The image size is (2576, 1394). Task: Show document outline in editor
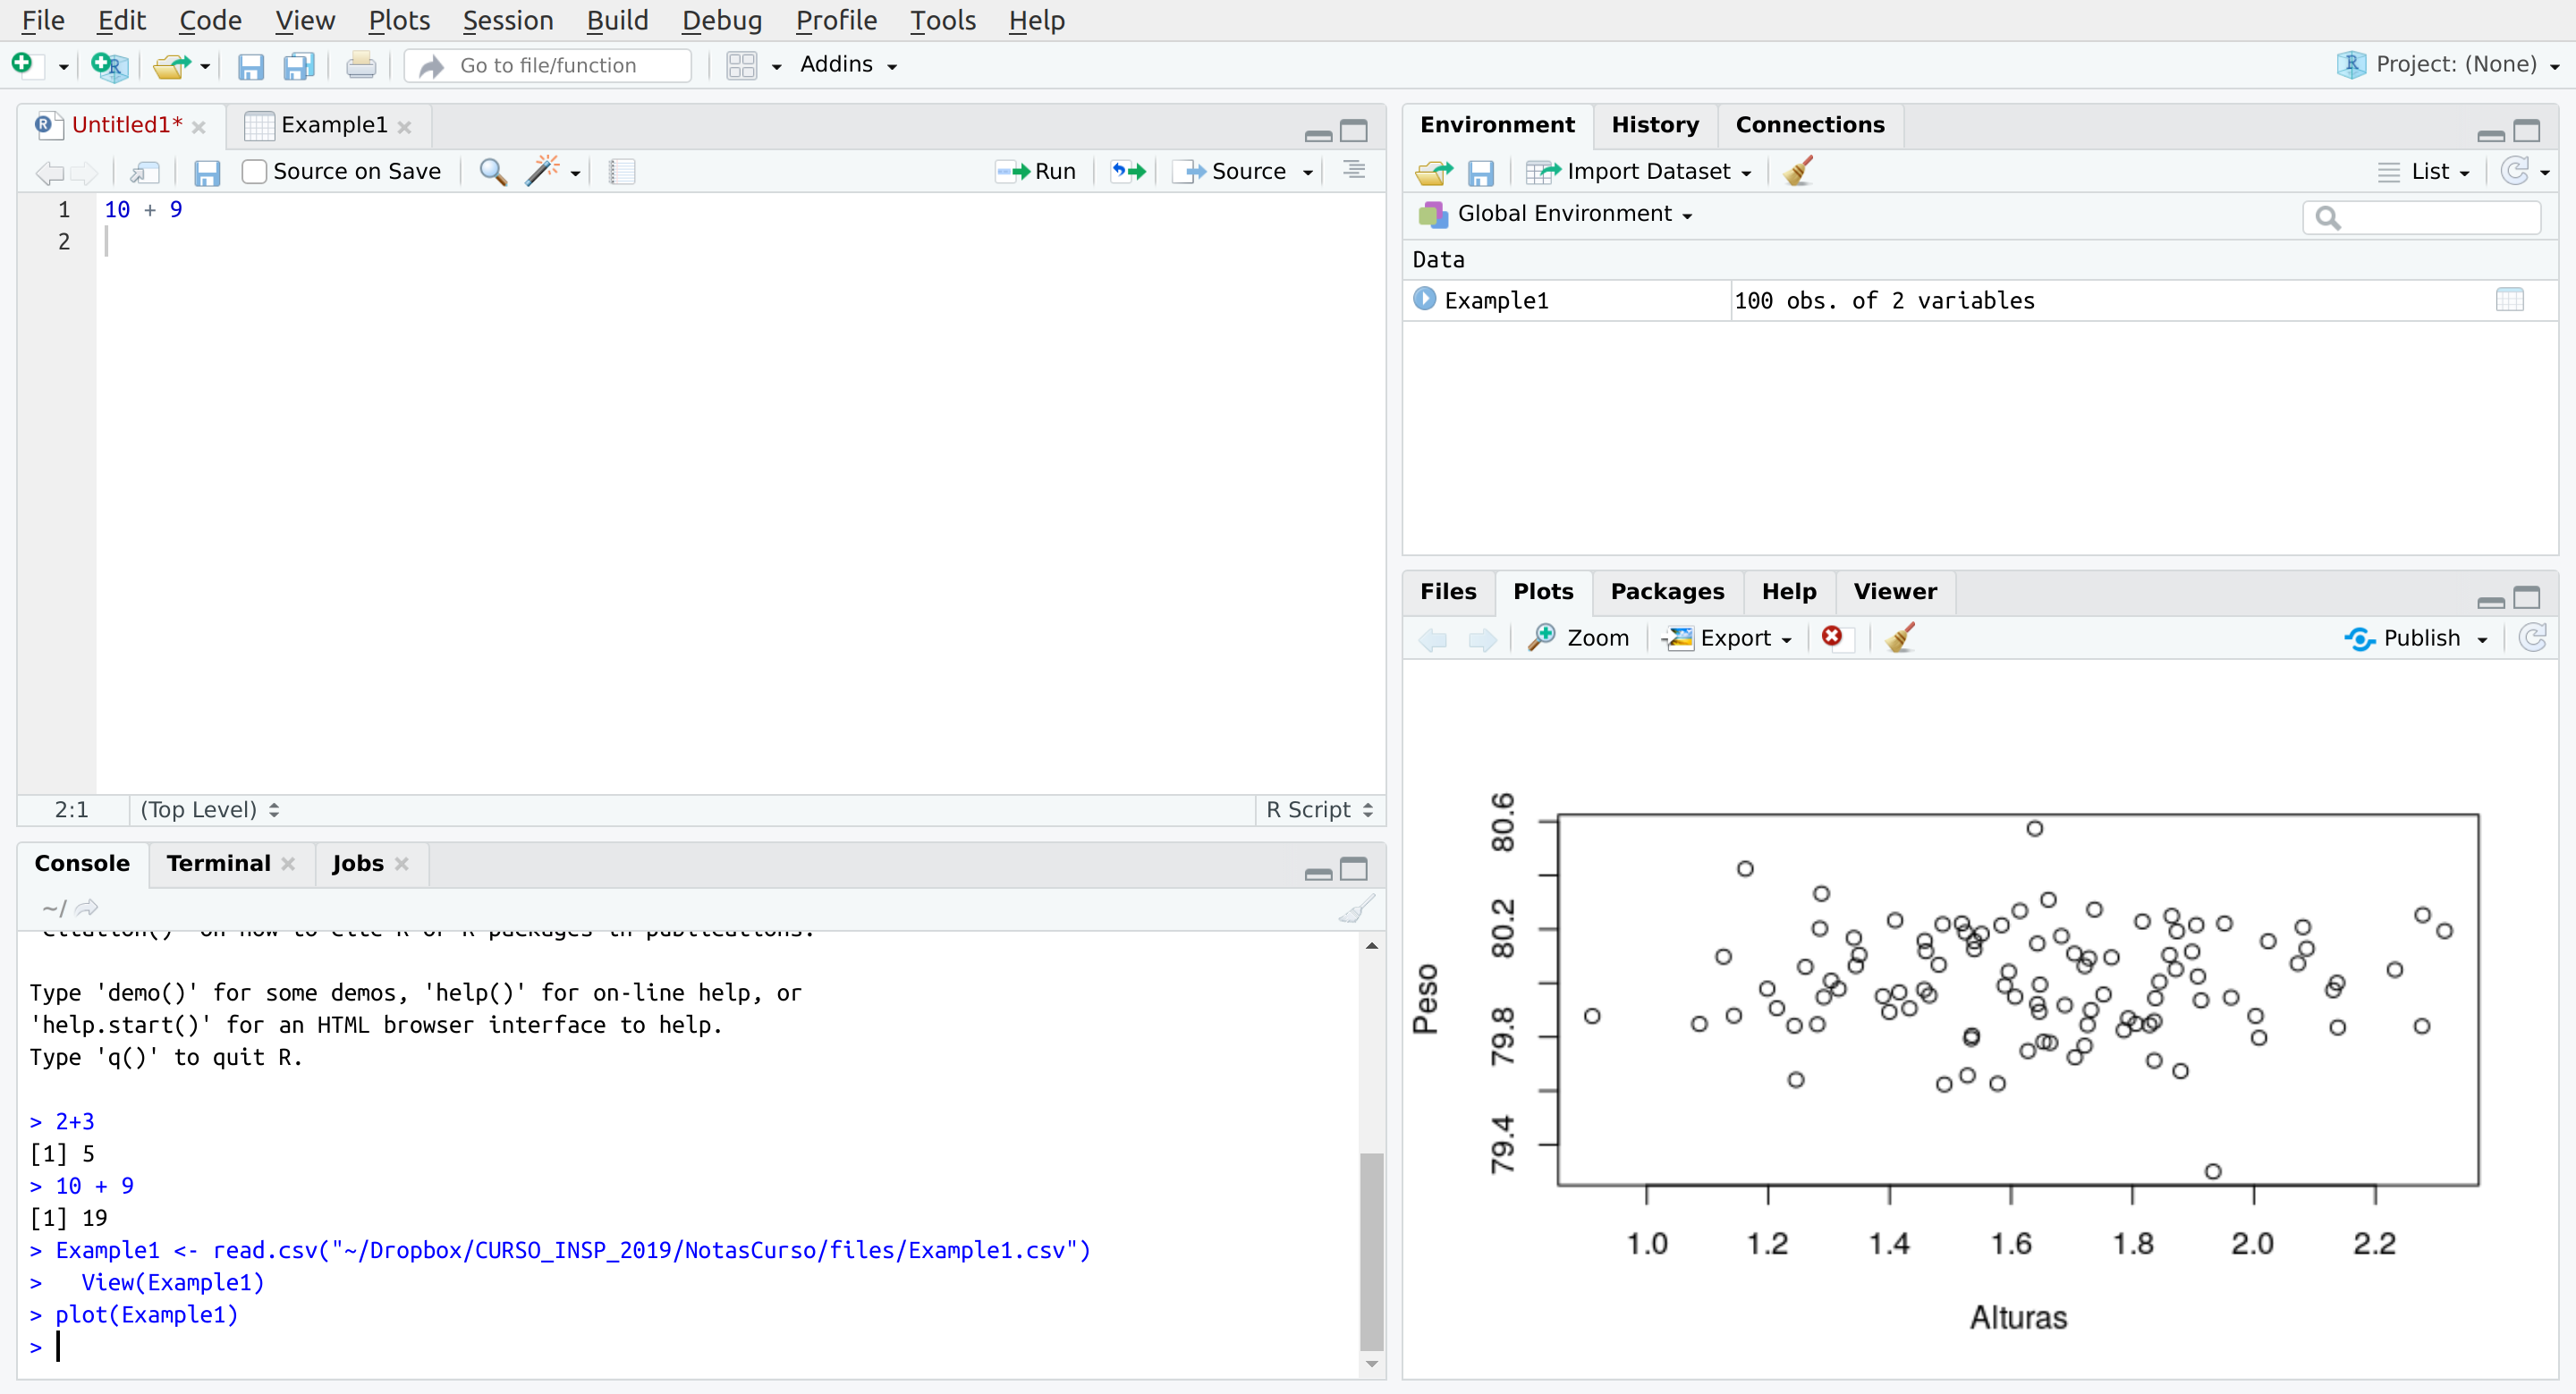[x=1354, y=171]
